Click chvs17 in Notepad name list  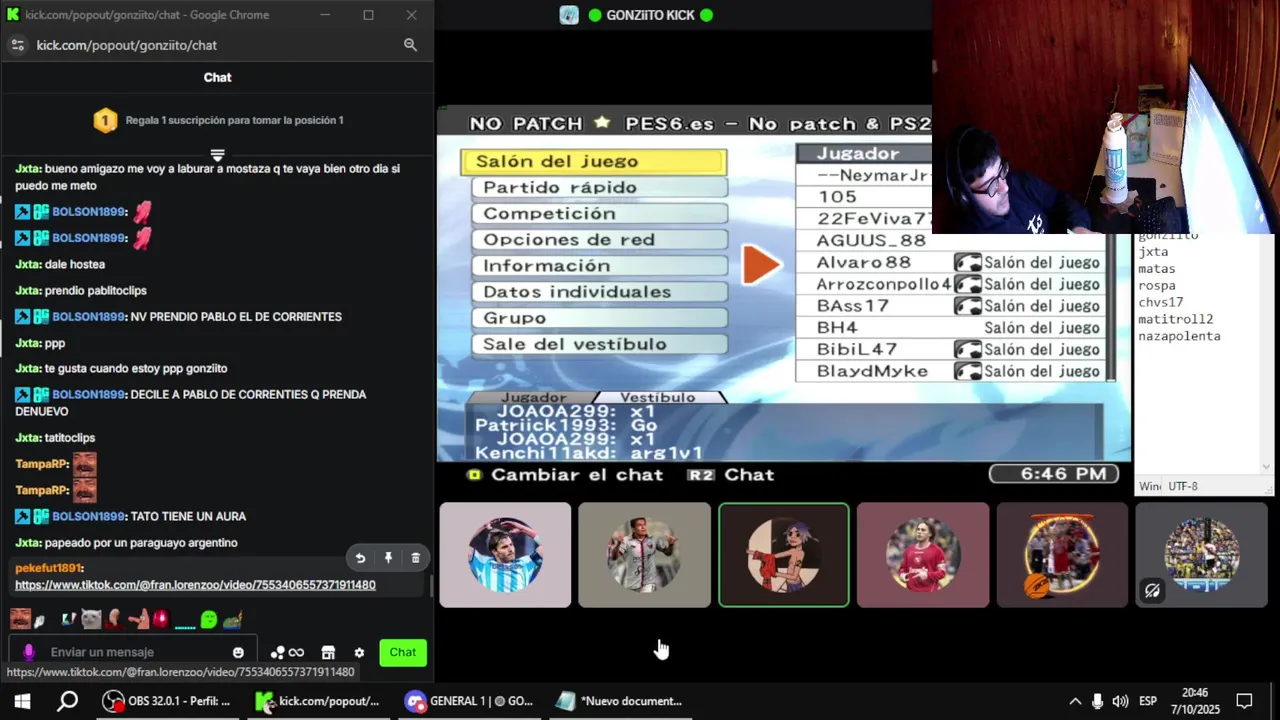coord(1160,302)
